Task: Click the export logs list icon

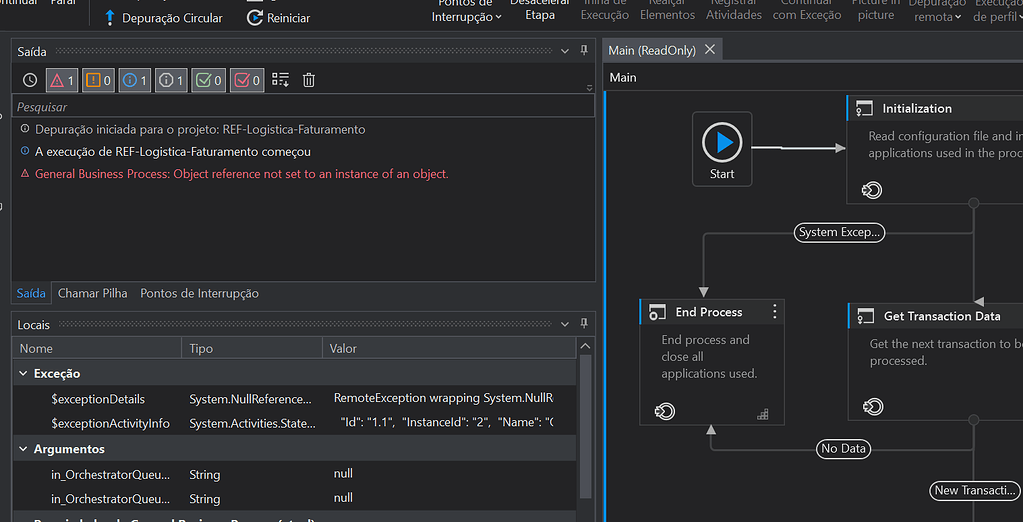Action: (x=280, y=80)
